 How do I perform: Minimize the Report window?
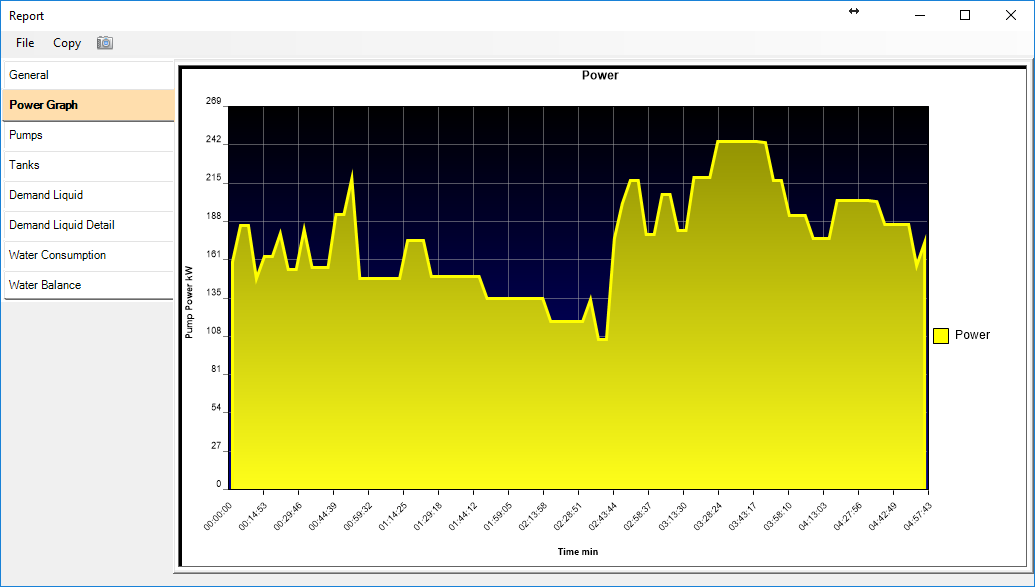pos(919,15)
